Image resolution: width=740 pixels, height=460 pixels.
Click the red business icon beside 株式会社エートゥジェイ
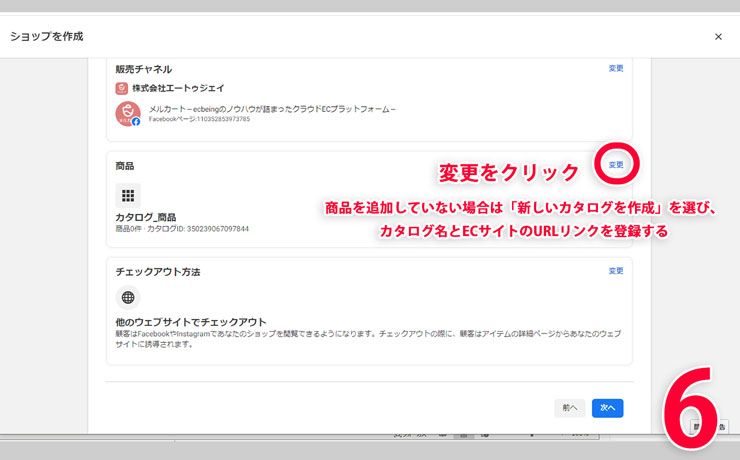tap(121, 88)
